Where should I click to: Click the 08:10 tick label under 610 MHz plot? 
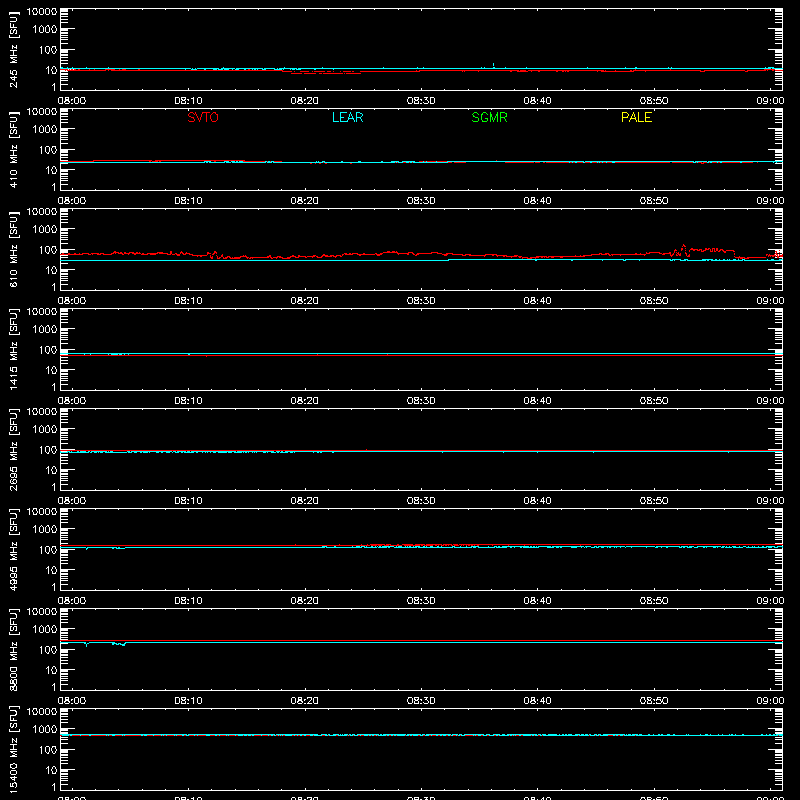tap(188, 301)
